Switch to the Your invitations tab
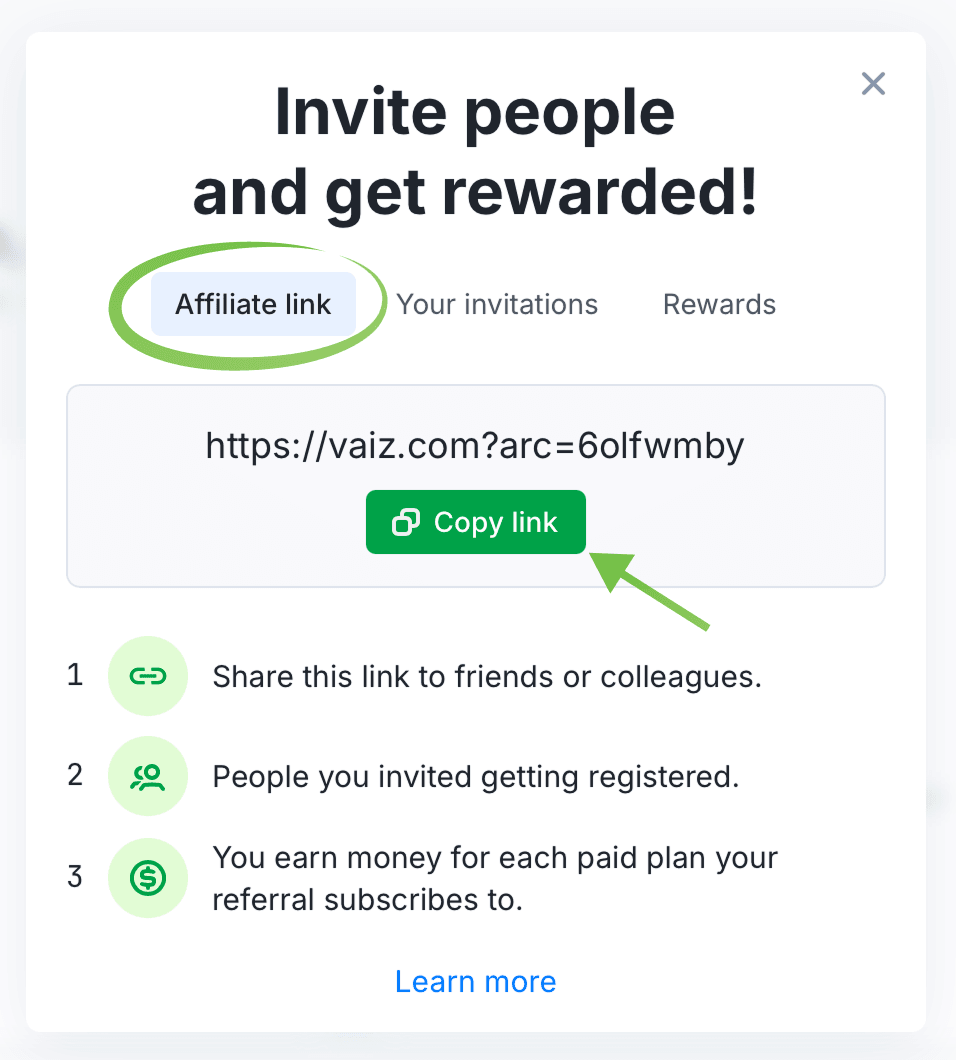This screenshot has height=1060, width=956. click(497, 304)
